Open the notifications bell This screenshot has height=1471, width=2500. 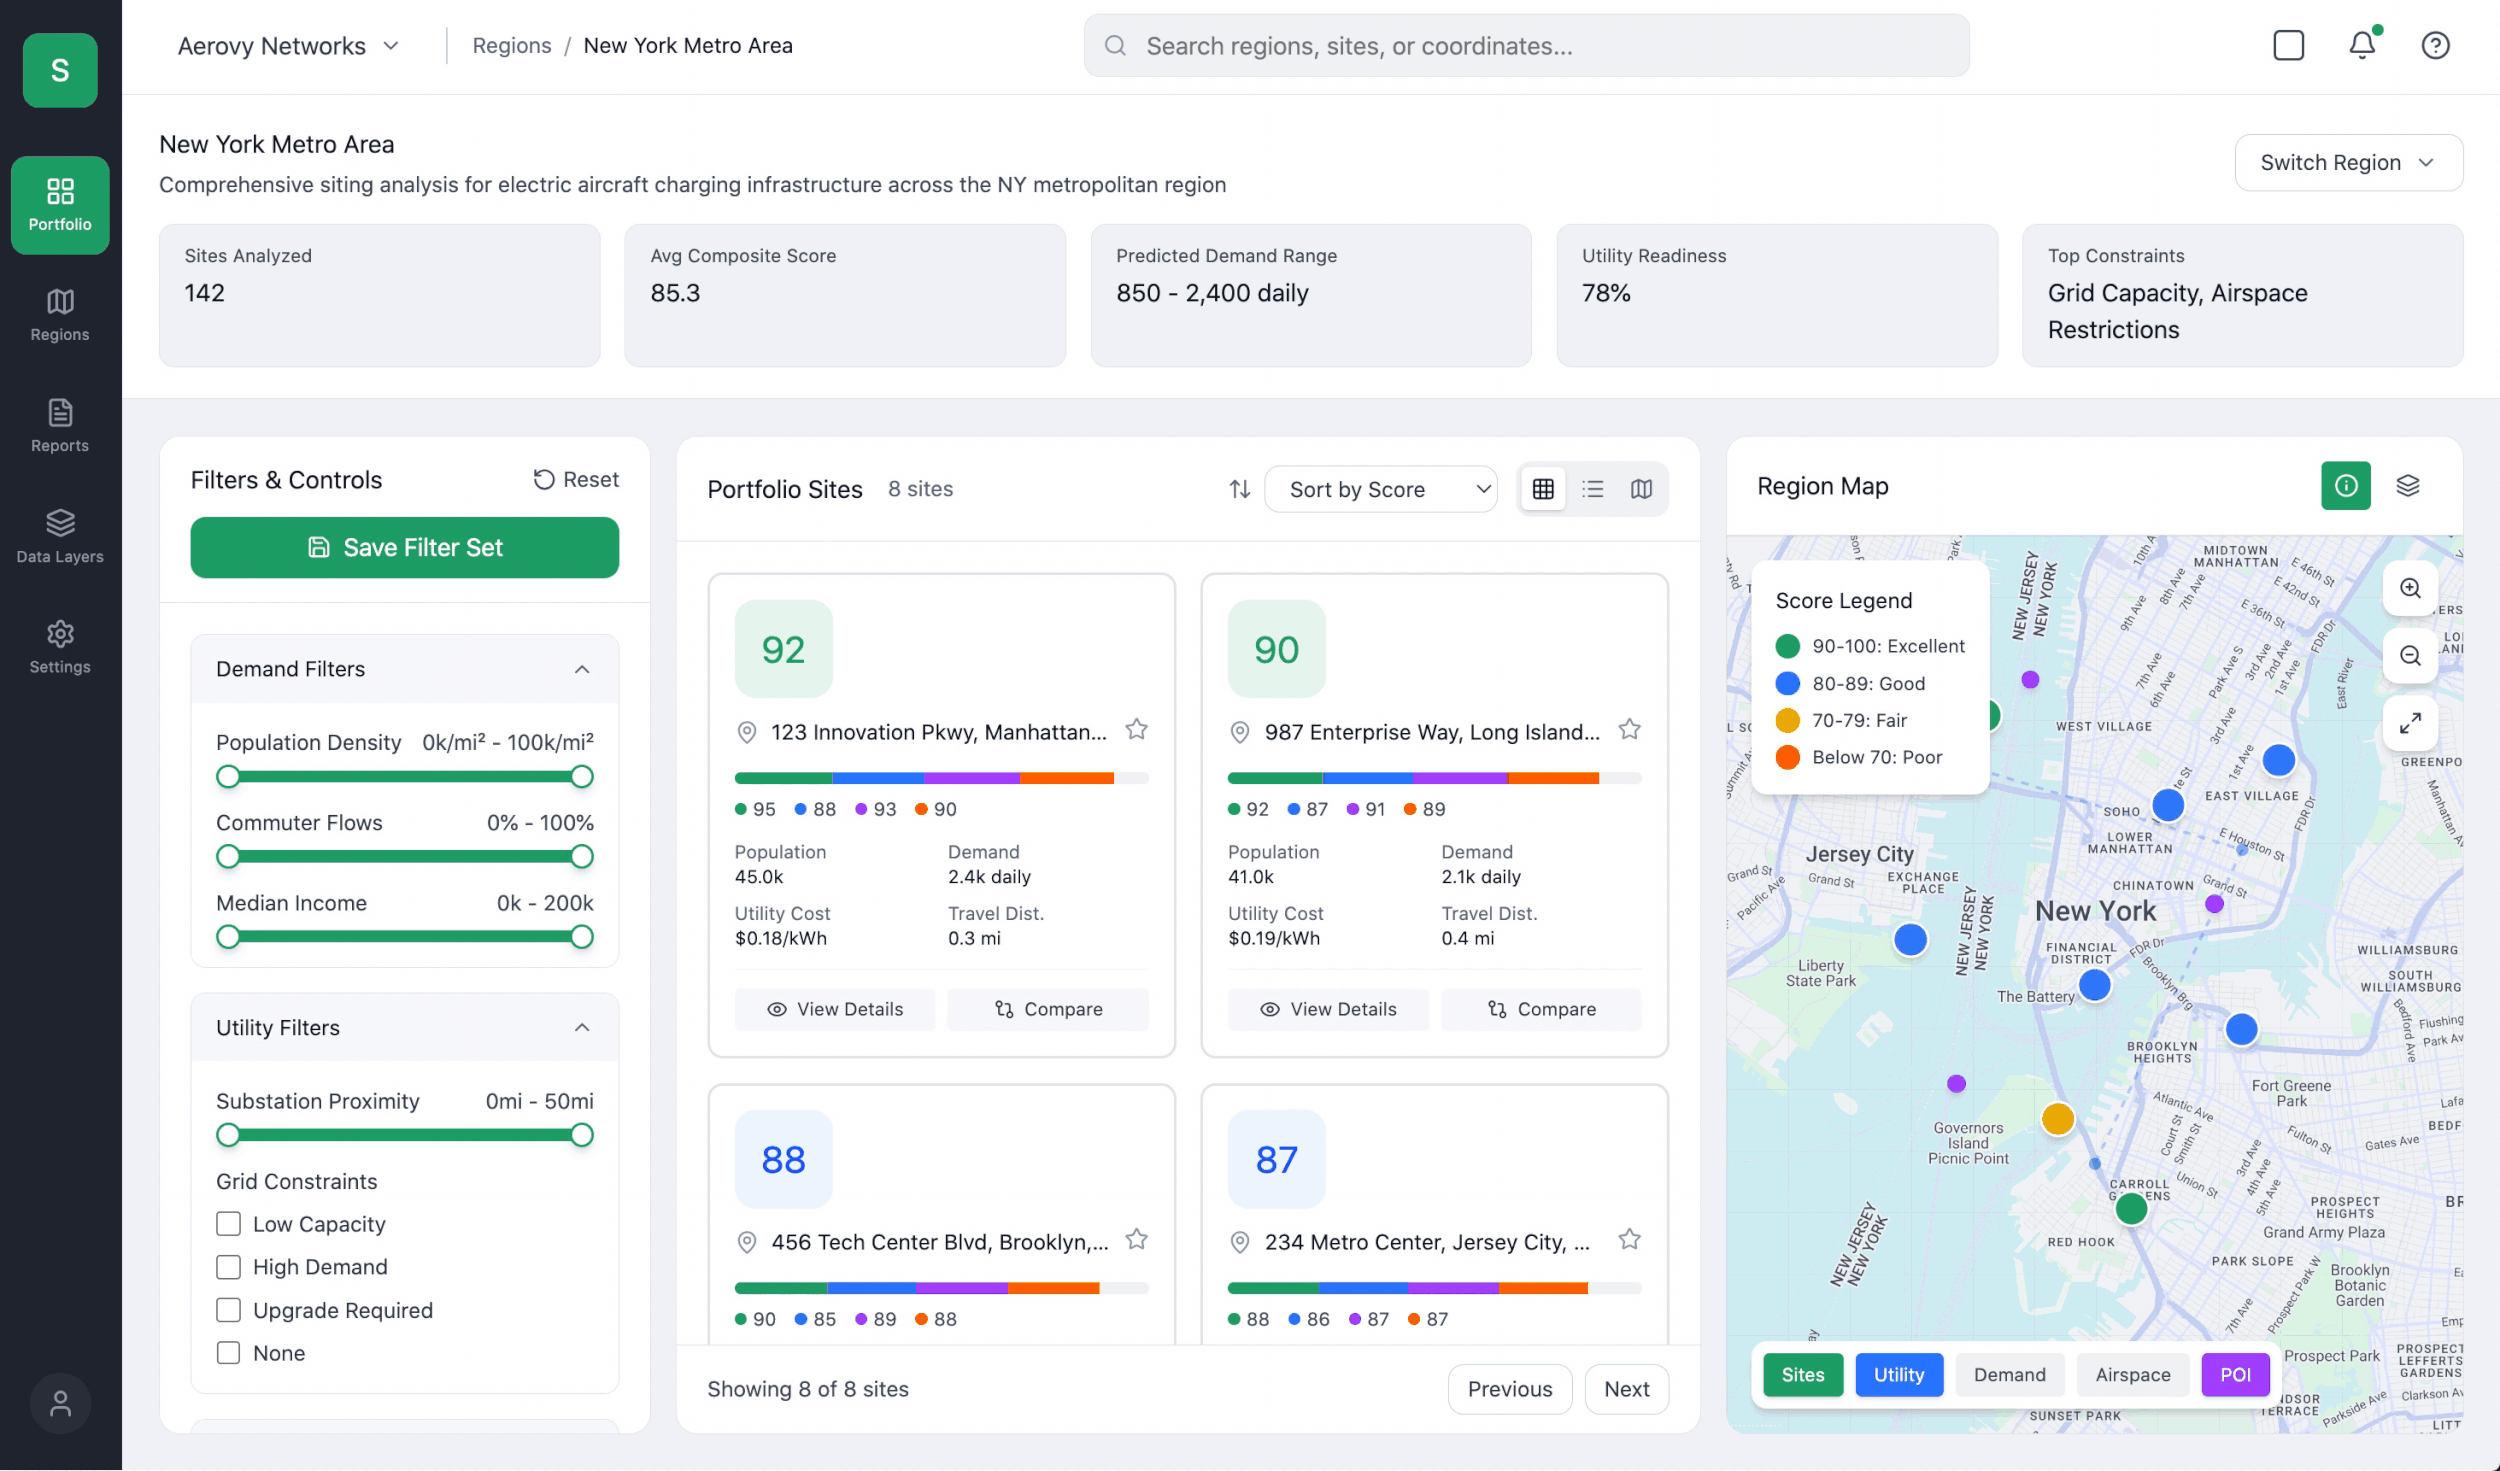pos(2361,45)
